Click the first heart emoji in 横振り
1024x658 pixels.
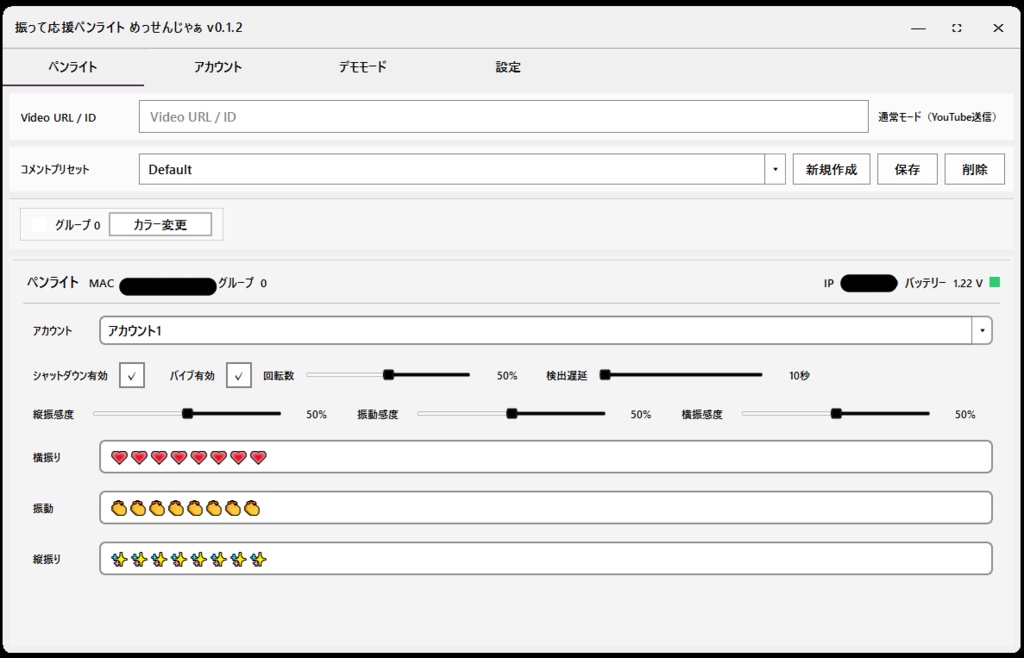click(119, 458)
